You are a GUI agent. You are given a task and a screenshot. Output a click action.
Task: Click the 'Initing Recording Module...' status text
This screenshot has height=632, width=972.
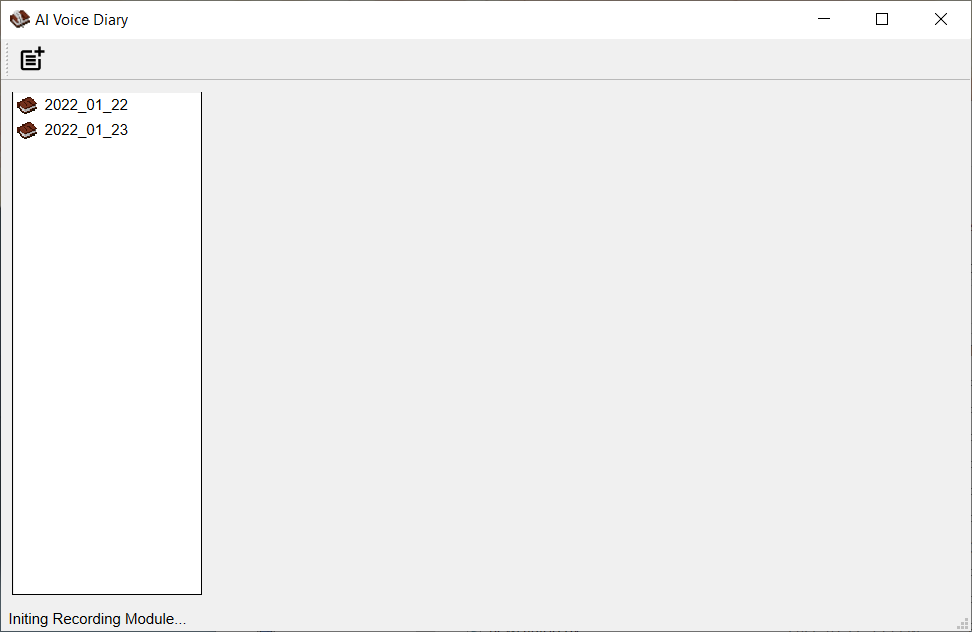pyautogui.click(x=97, y=619)
